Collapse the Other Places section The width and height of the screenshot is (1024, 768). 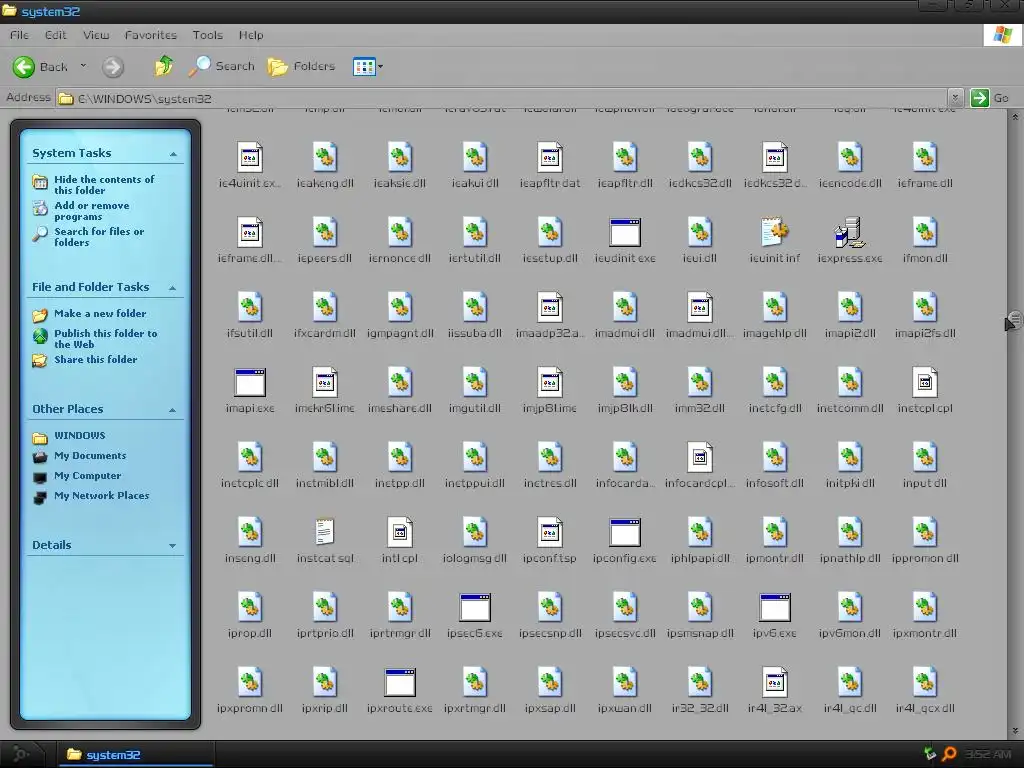(172, 409)
